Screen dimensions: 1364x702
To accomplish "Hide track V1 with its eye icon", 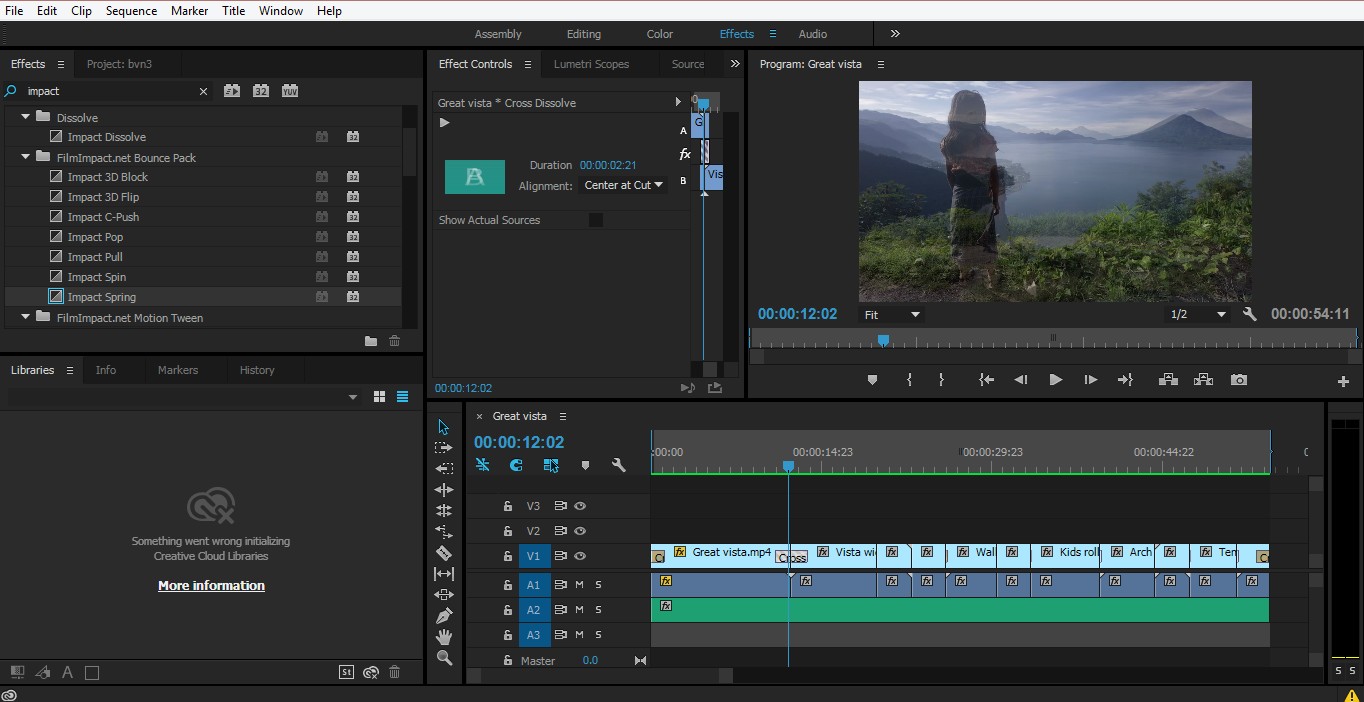I will 580,556.
